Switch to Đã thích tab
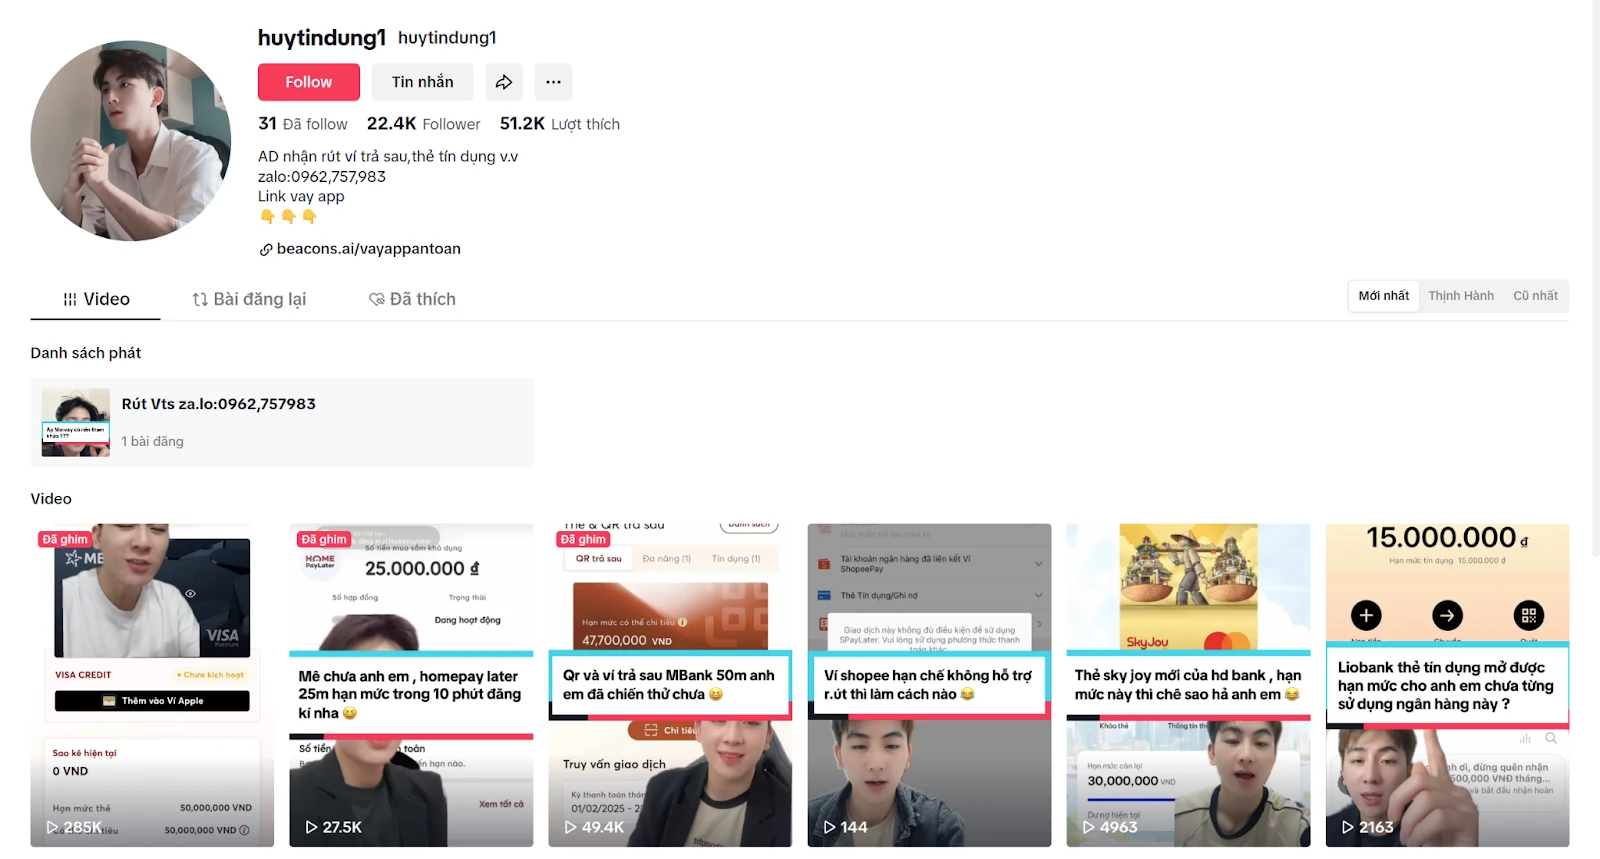Viewport: 1600px width, 859px height. point(412,299)
